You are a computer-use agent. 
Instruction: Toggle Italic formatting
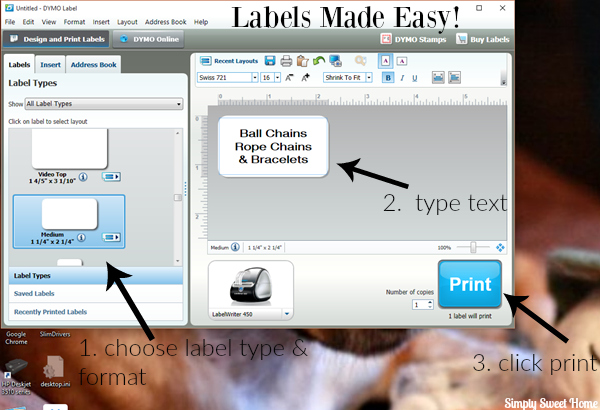point(402,78)
